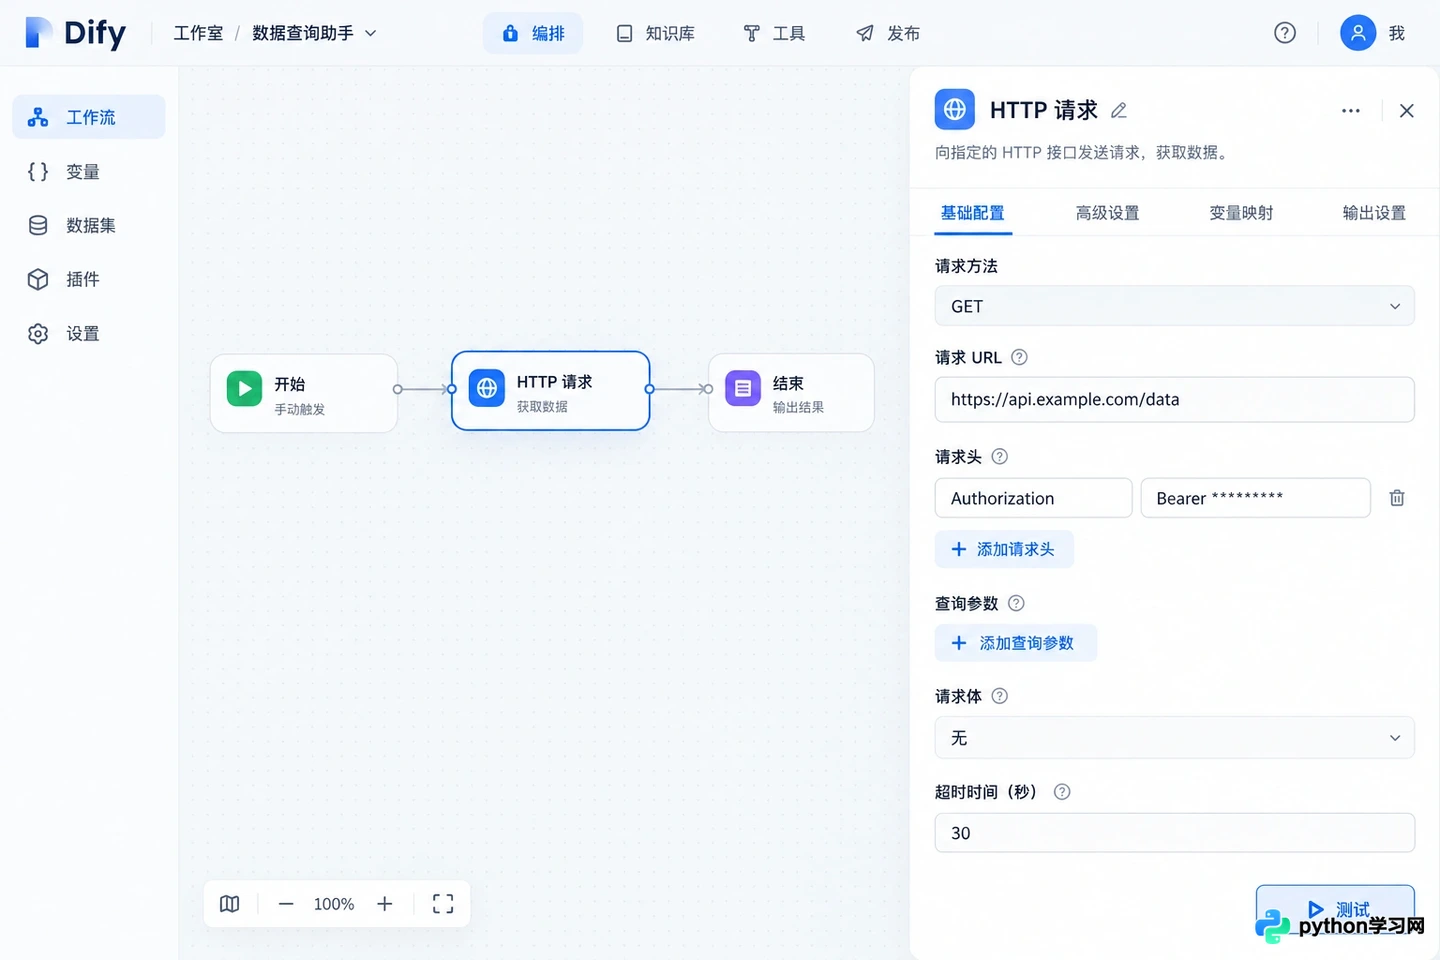Open 工作流 in the sidebar
1440x960 pixels.
[89, 117]
